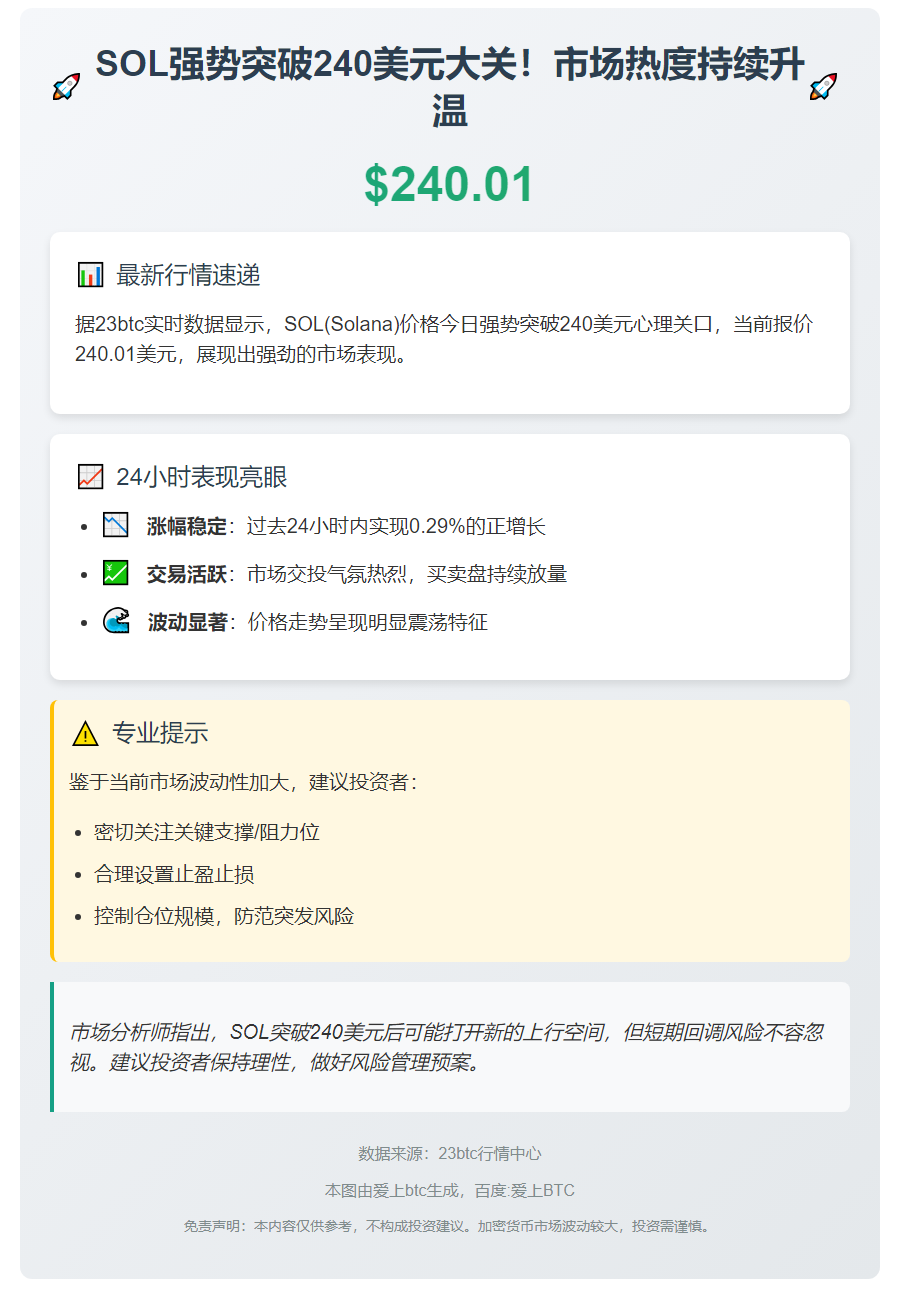Click the blue chart icon beside 涨幅稳定
Screen dimensions: 900x1311
point(116,526)
